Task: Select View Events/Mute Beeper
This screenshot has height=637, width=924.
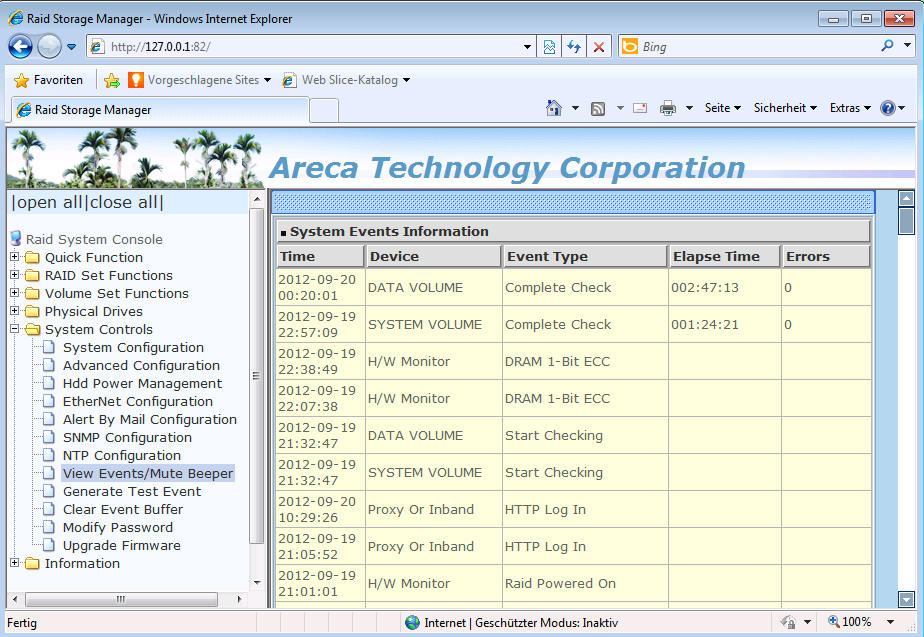Action: pos(148,473)
